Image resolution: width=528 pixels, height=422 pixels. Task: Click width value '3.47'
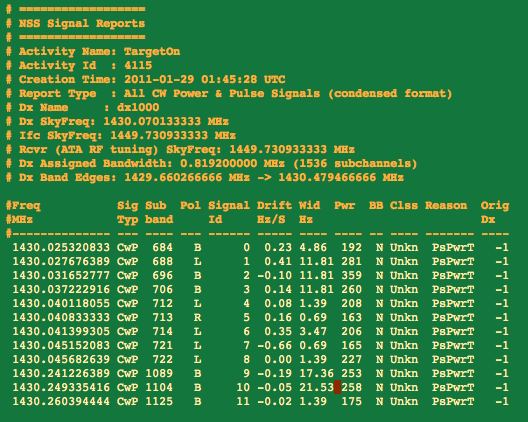pyautogui.click(x=313, y=331)
